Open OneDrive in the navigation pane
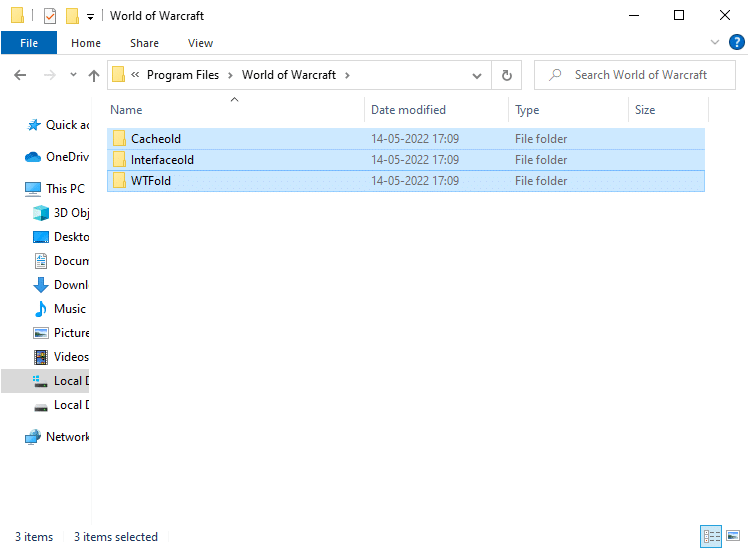749x549 pixels. [56, 157]
